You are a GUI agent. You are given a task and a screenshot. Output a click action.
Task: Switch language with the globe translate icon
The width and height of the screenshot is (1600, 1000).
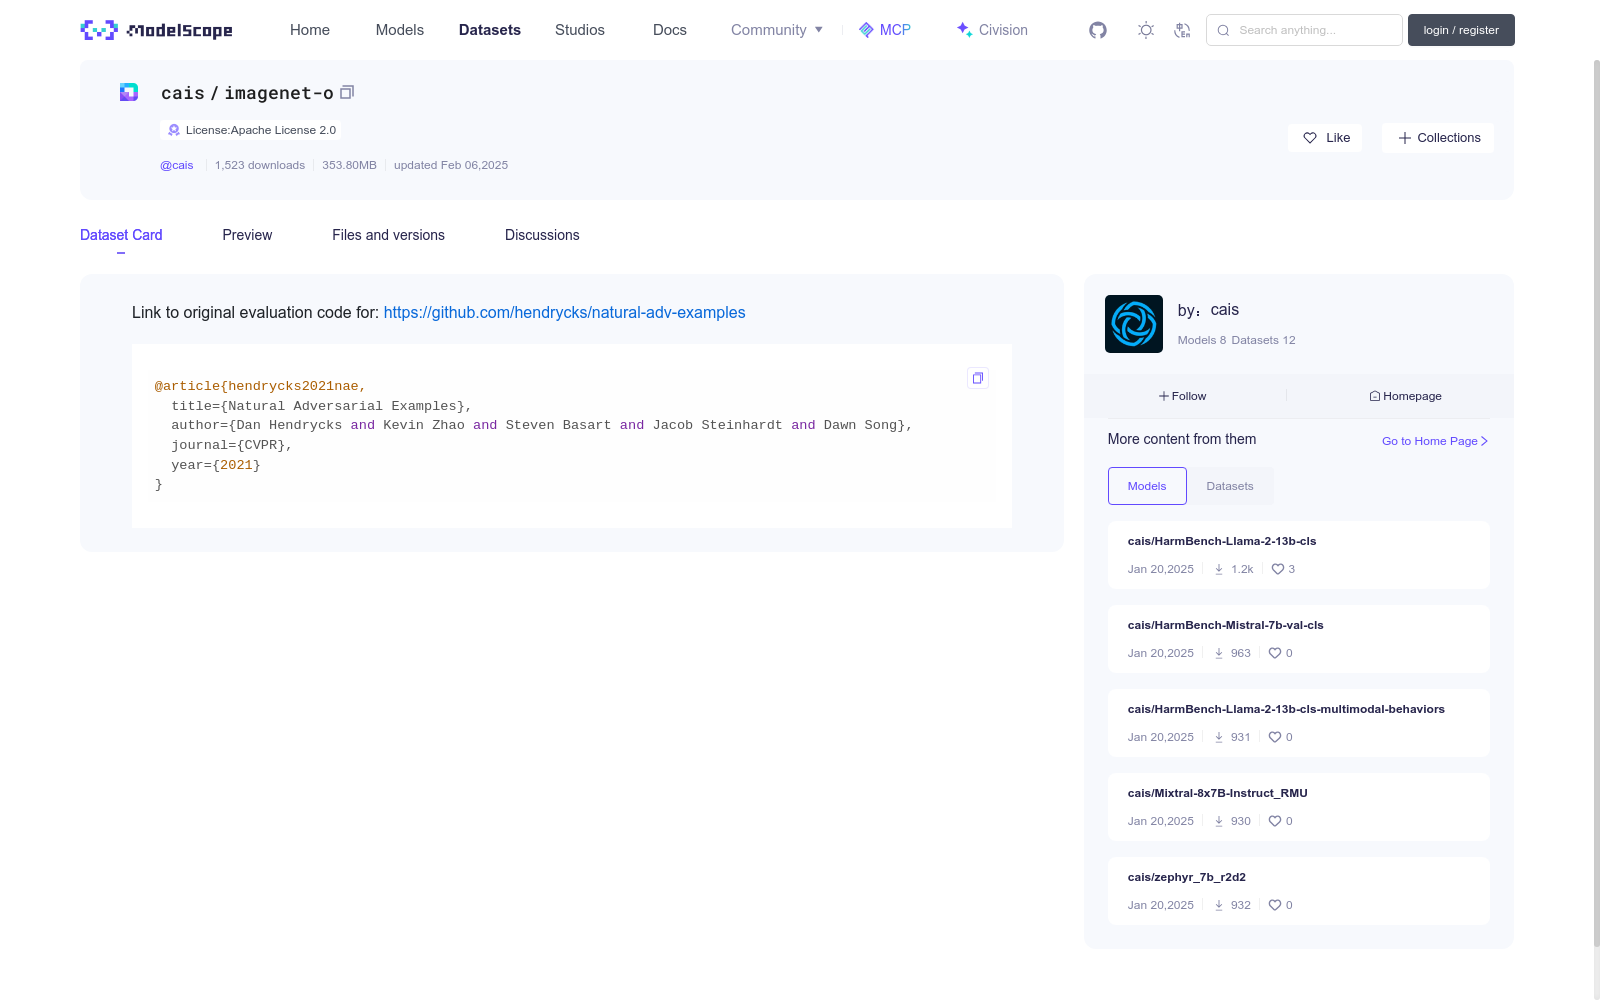pos(1182,30)
